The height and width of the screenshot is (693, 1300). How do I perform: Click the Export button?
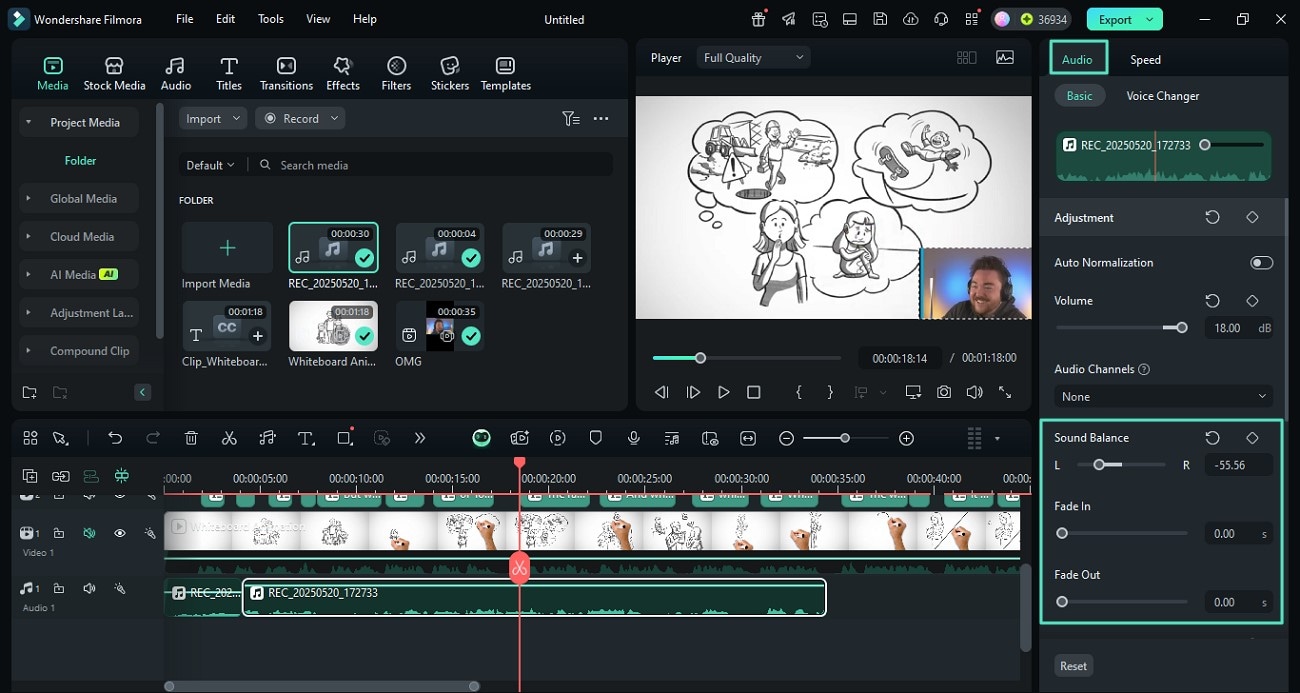point(1125,19)
